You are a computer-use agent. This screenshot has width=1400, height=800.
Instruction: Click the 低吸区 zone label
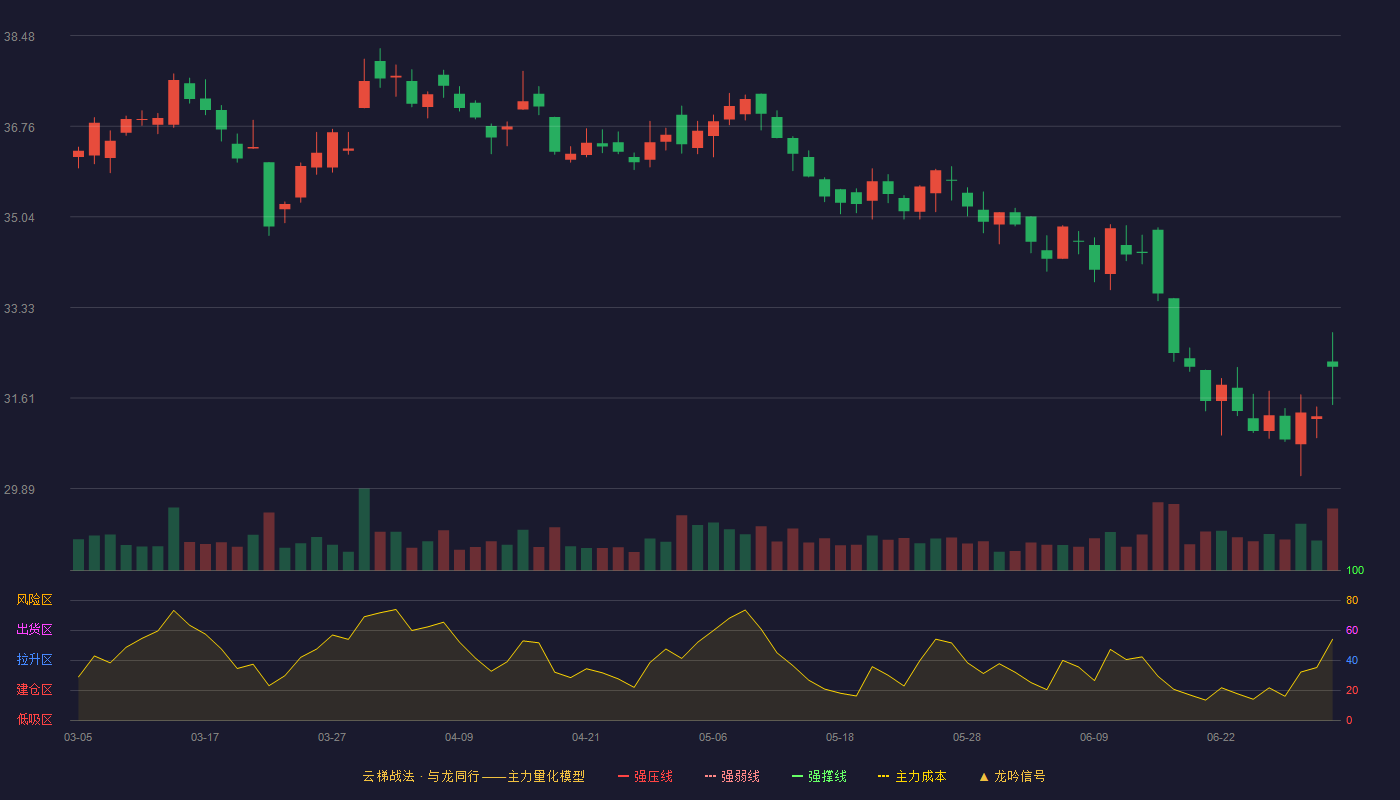pyautogui.click(x=34, y=720)
